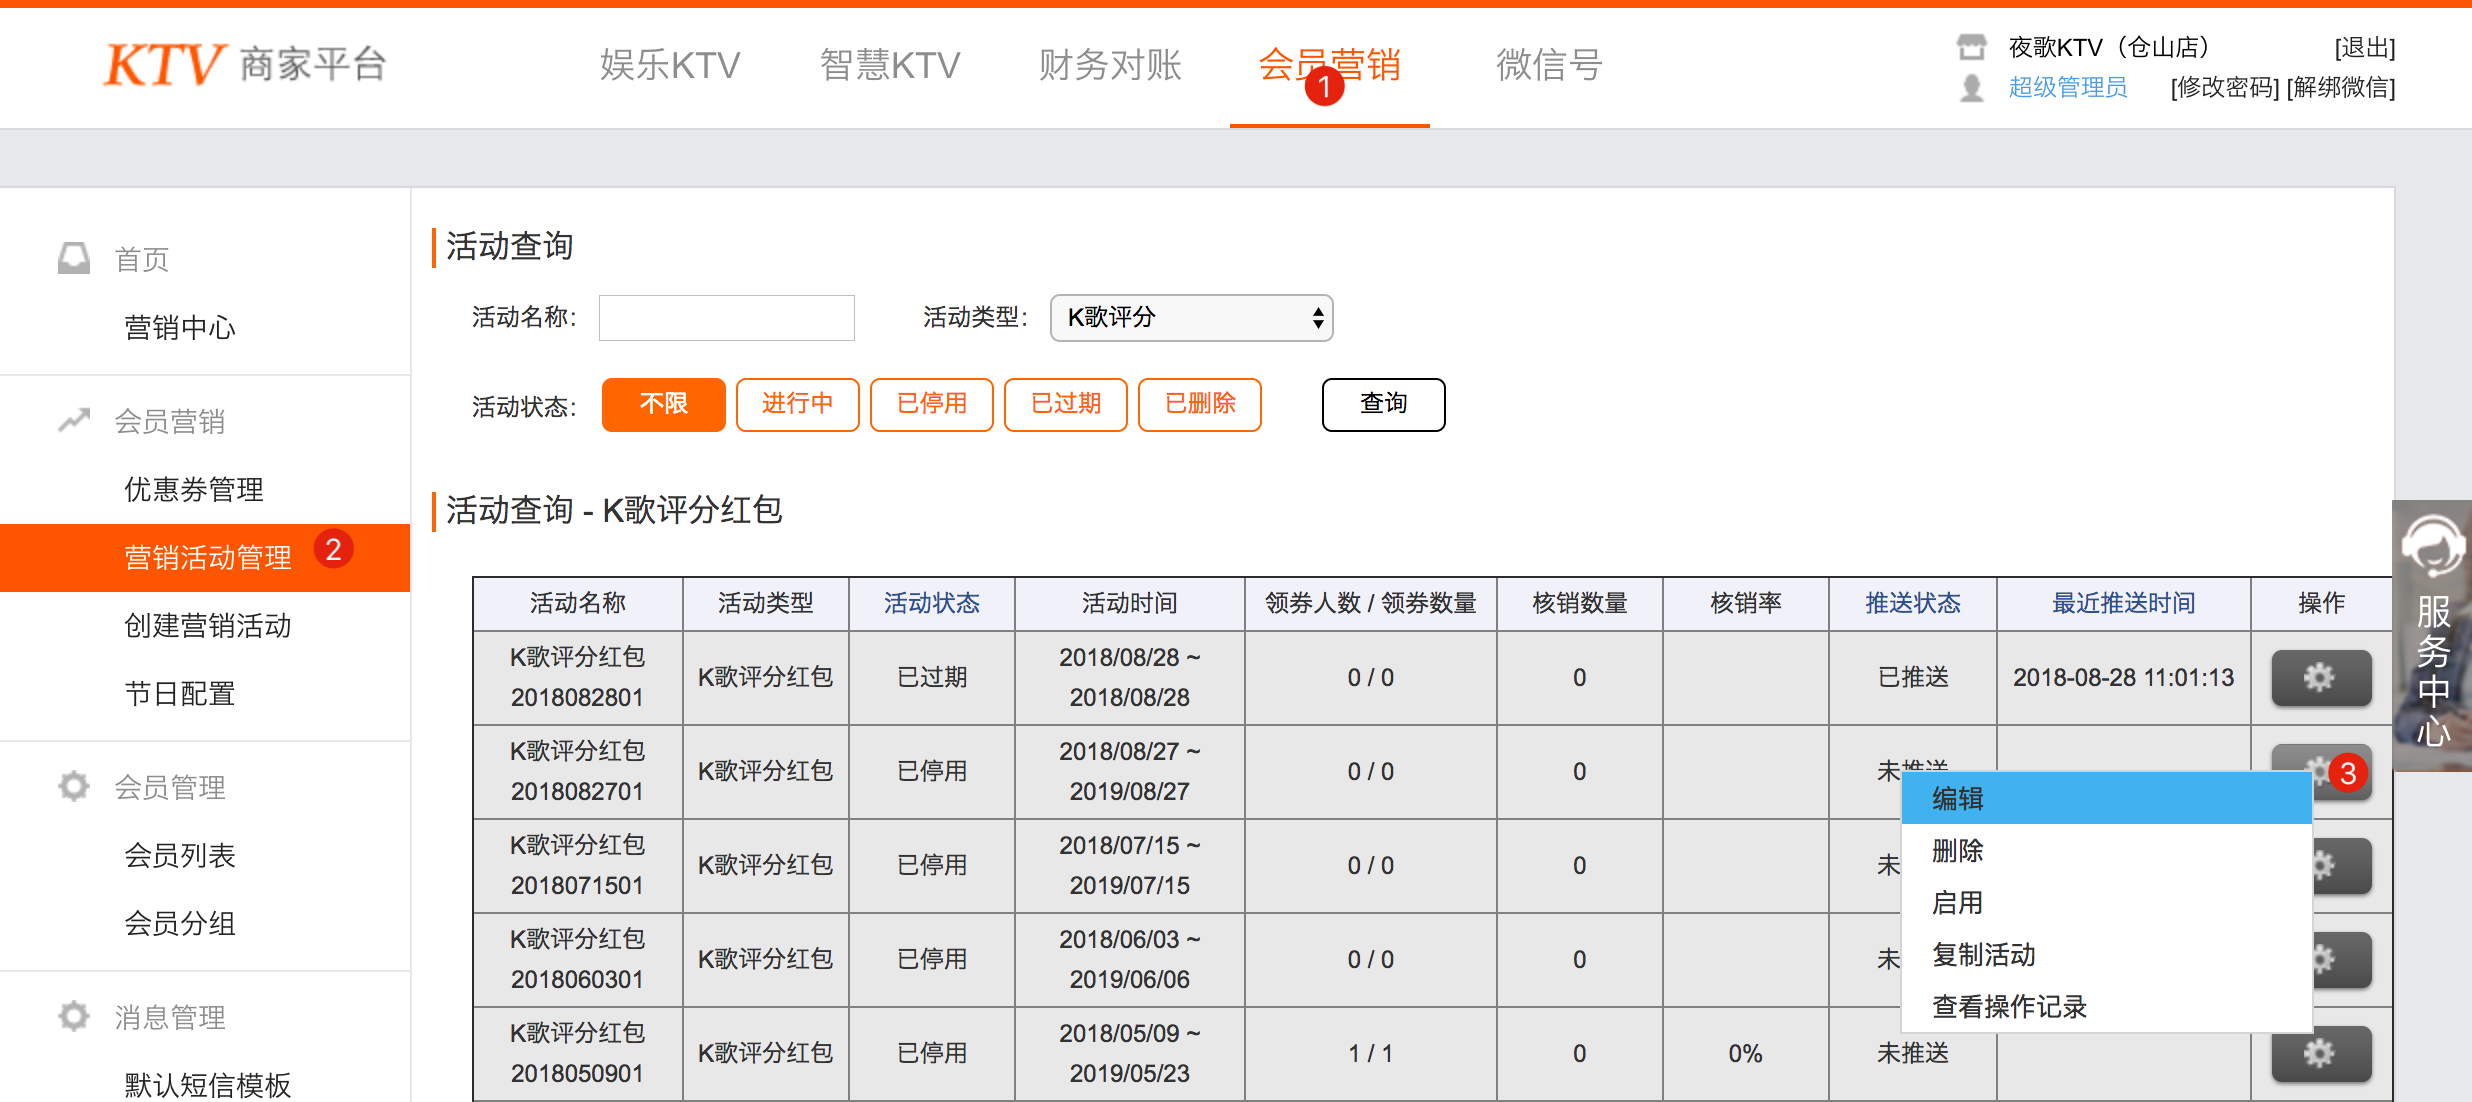
Task: Open 节日配置 in the sidebar
Action: 180,693
